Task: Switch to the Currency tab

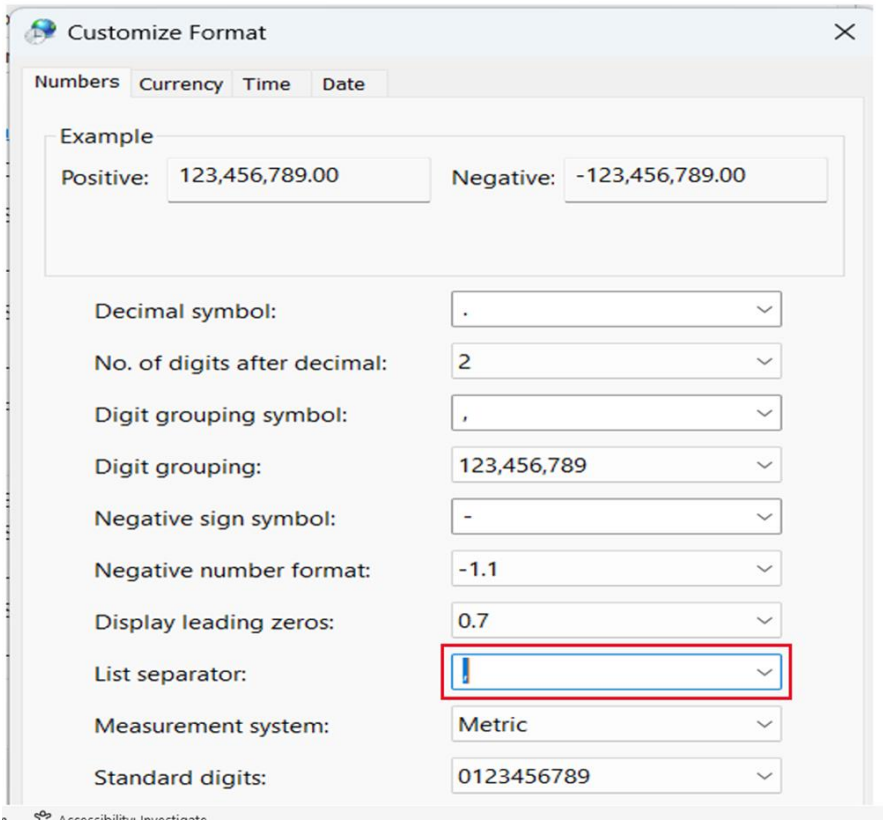Action: tap(180, 84)
